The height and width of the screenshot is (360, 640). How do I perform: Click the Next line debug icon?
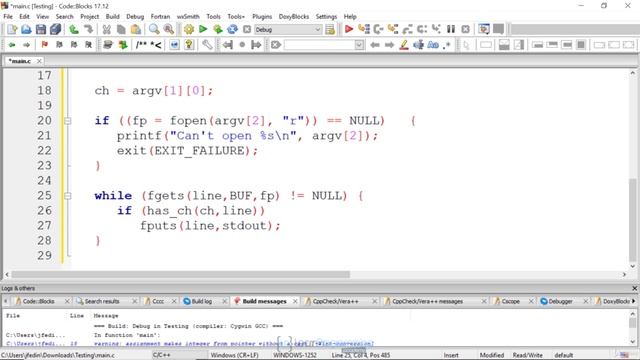point(378,29)
